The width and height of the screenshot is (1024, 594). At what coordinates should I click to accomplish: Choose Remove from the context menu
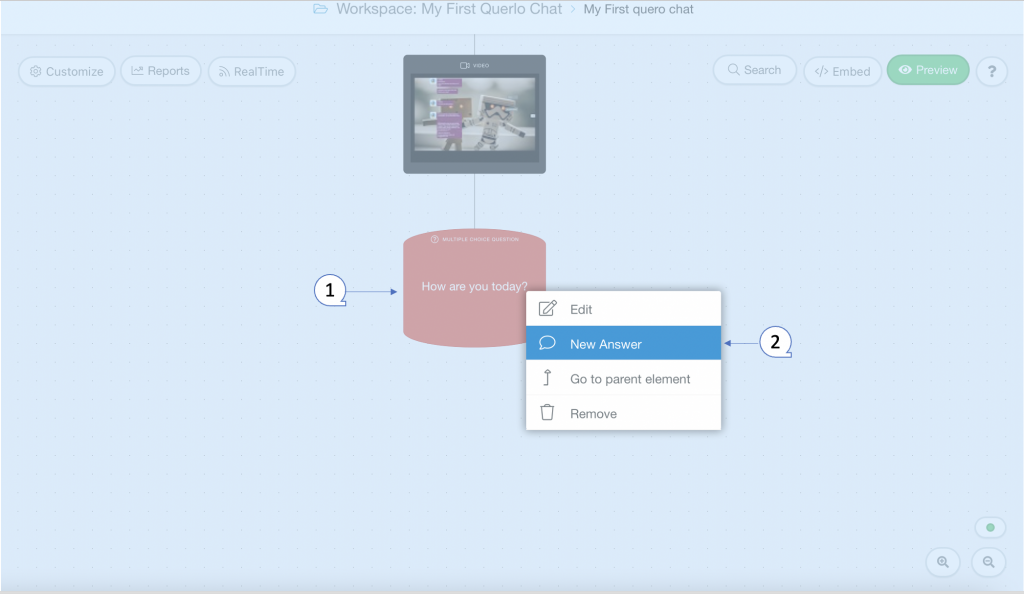point(623,413)
